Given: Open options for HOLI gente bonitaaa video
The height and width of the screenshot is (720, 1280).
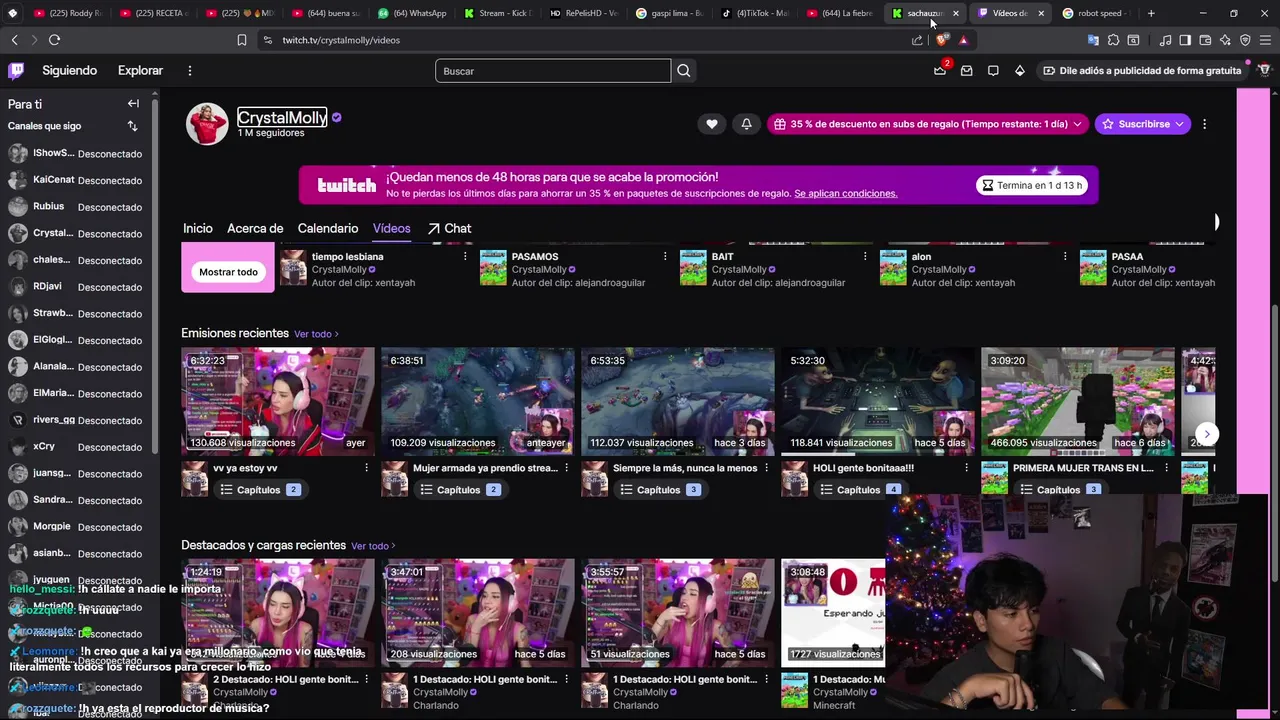Looking at the screenshot, I should (x=966, y=468).
